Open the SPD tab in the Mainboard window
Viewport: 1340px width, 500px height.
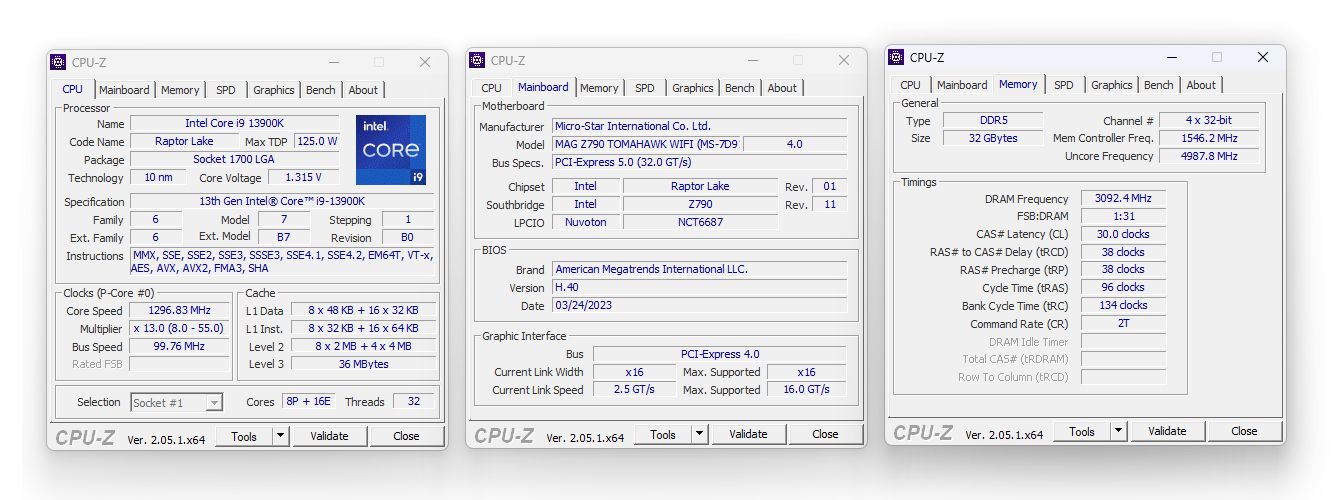tap(645, 88)
